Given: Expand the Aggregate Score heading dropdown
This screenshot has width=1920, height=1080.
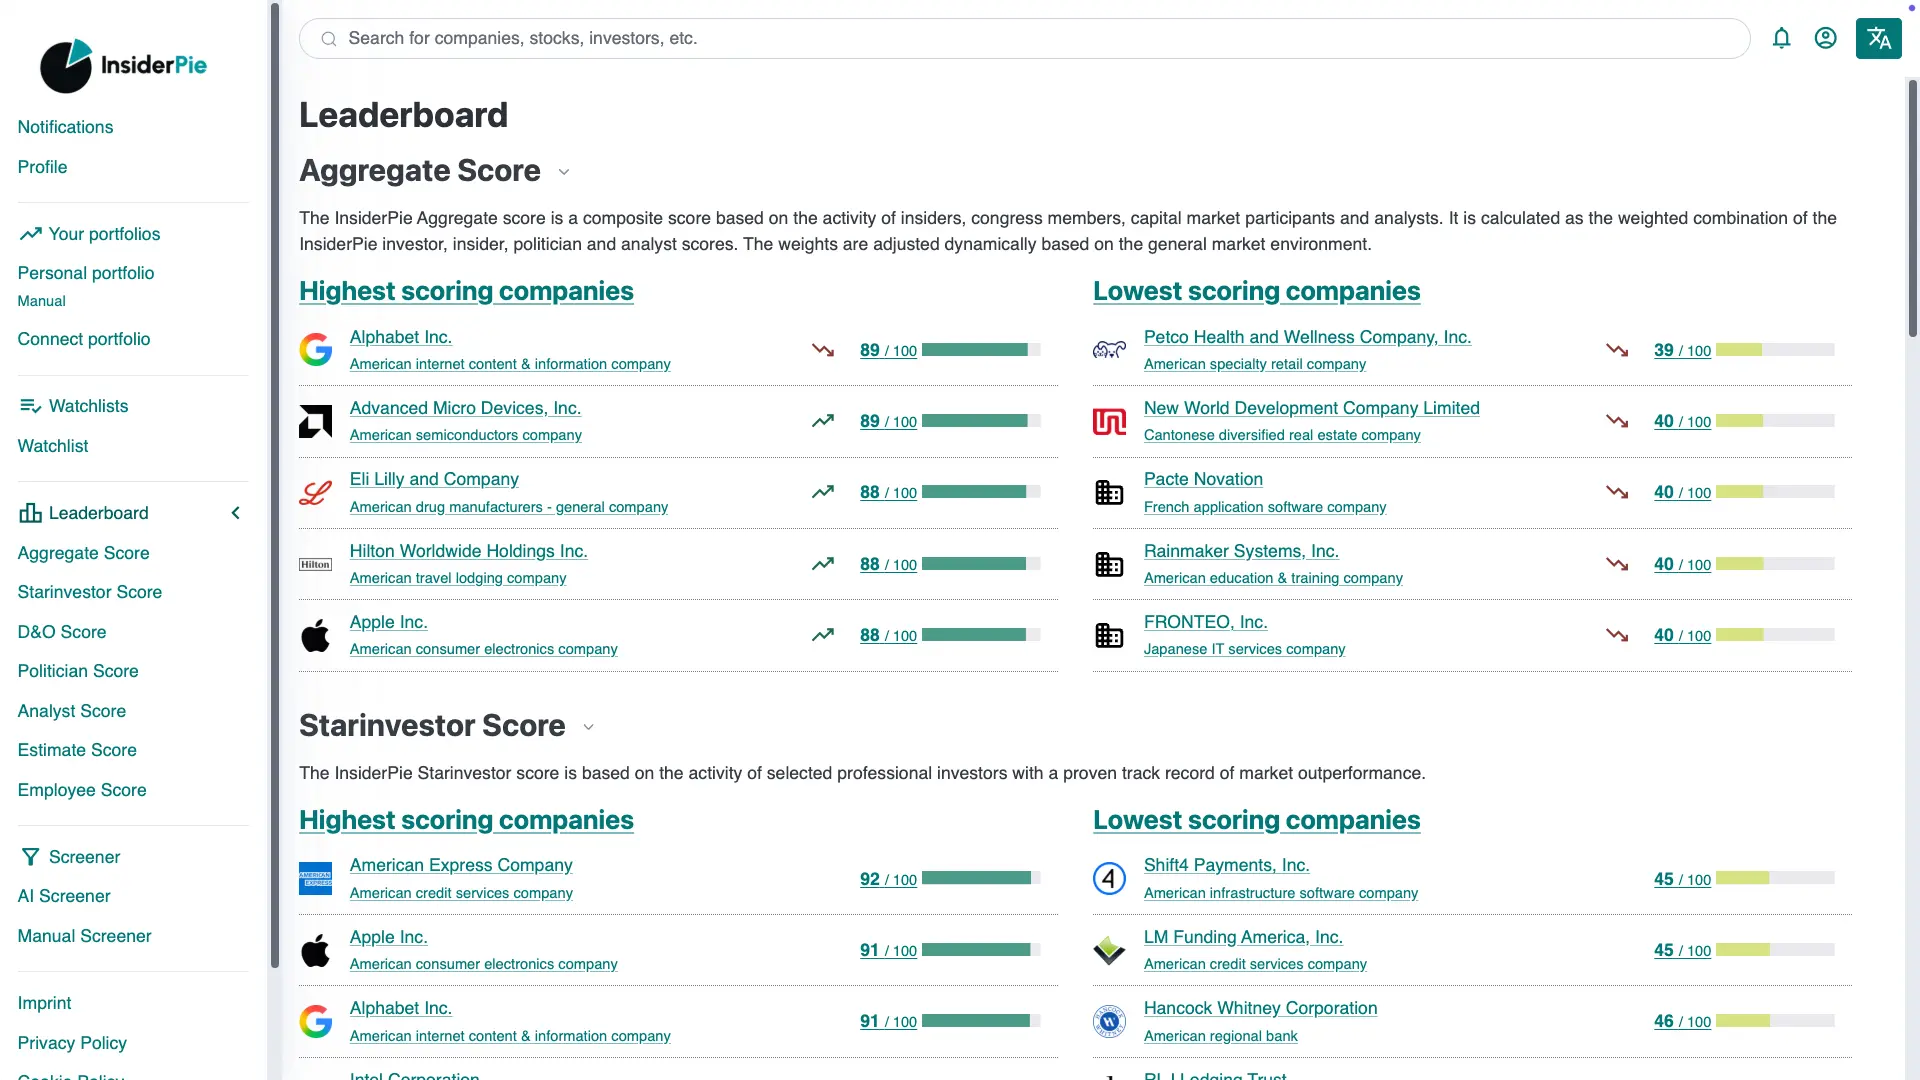Looking at the screenshot, I should tap(564, 172).
